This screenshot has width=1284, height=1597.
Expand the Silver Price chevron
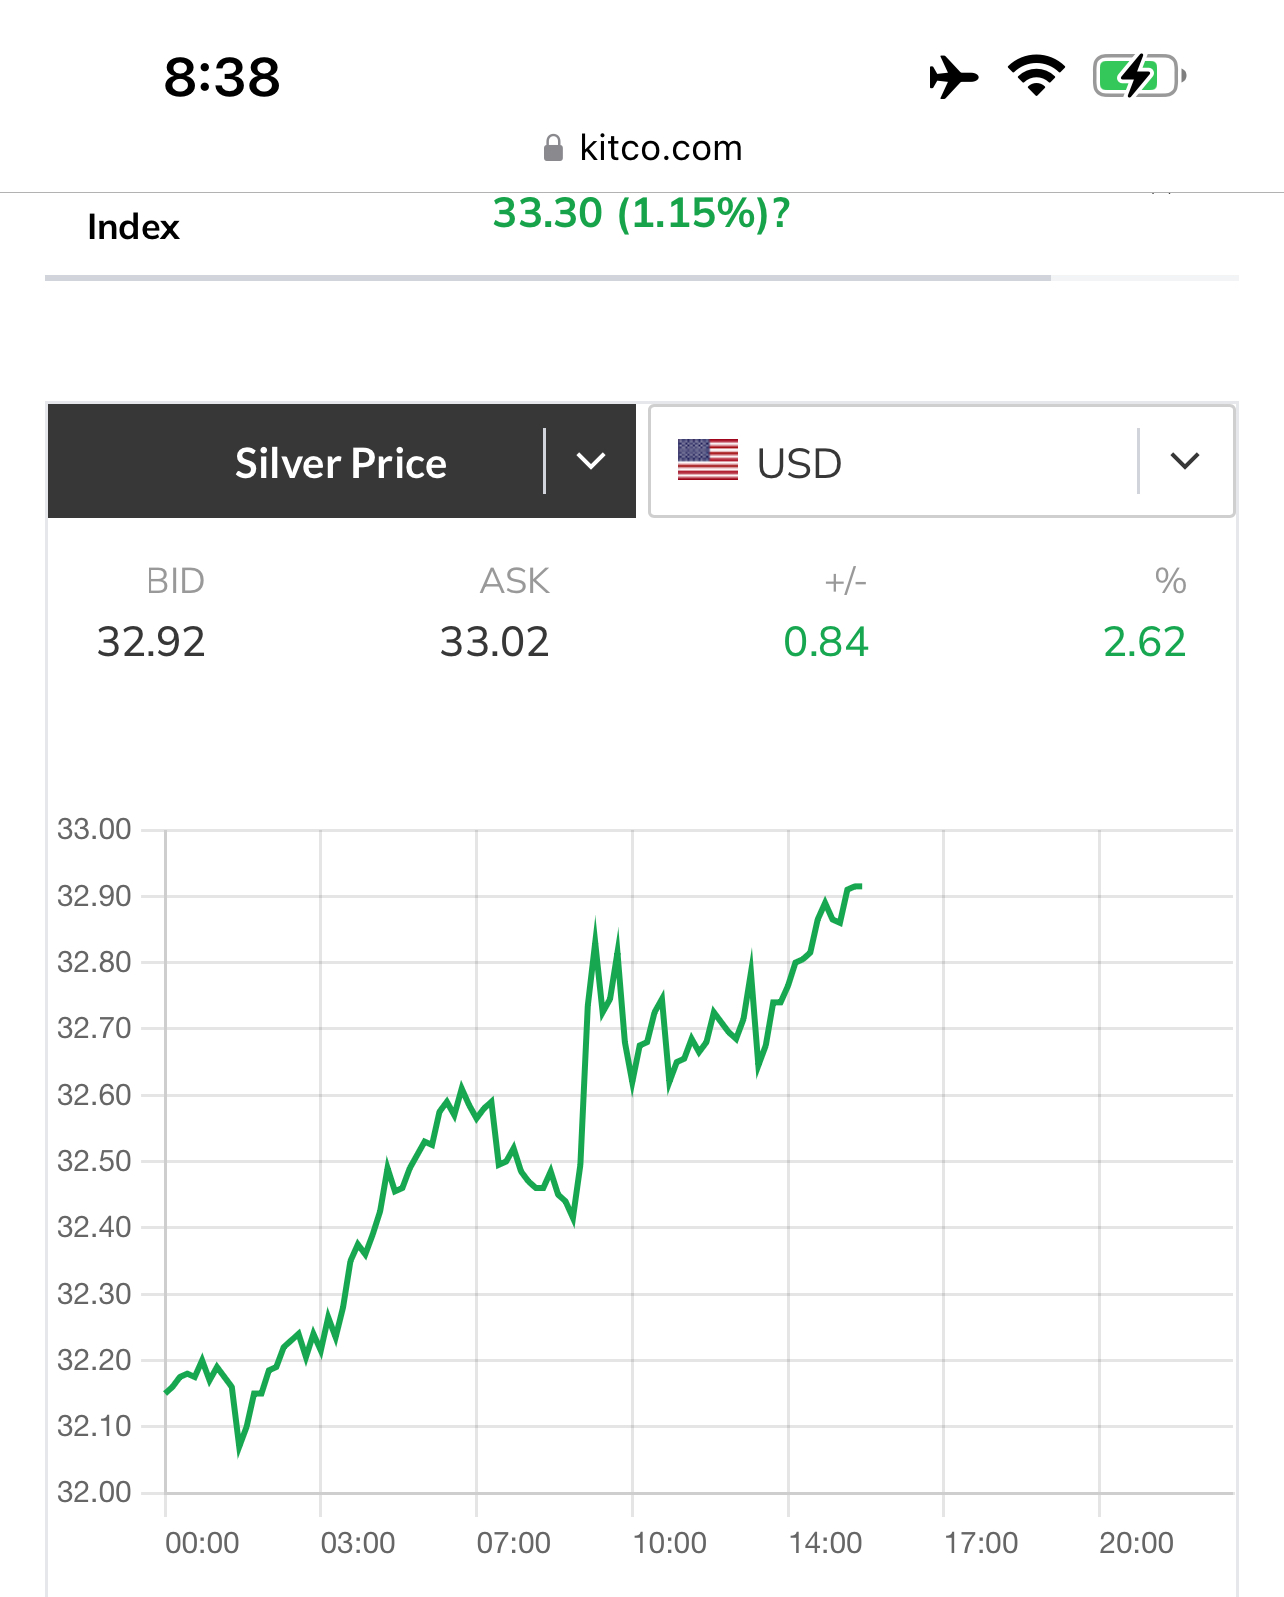[x=591, y=461]
